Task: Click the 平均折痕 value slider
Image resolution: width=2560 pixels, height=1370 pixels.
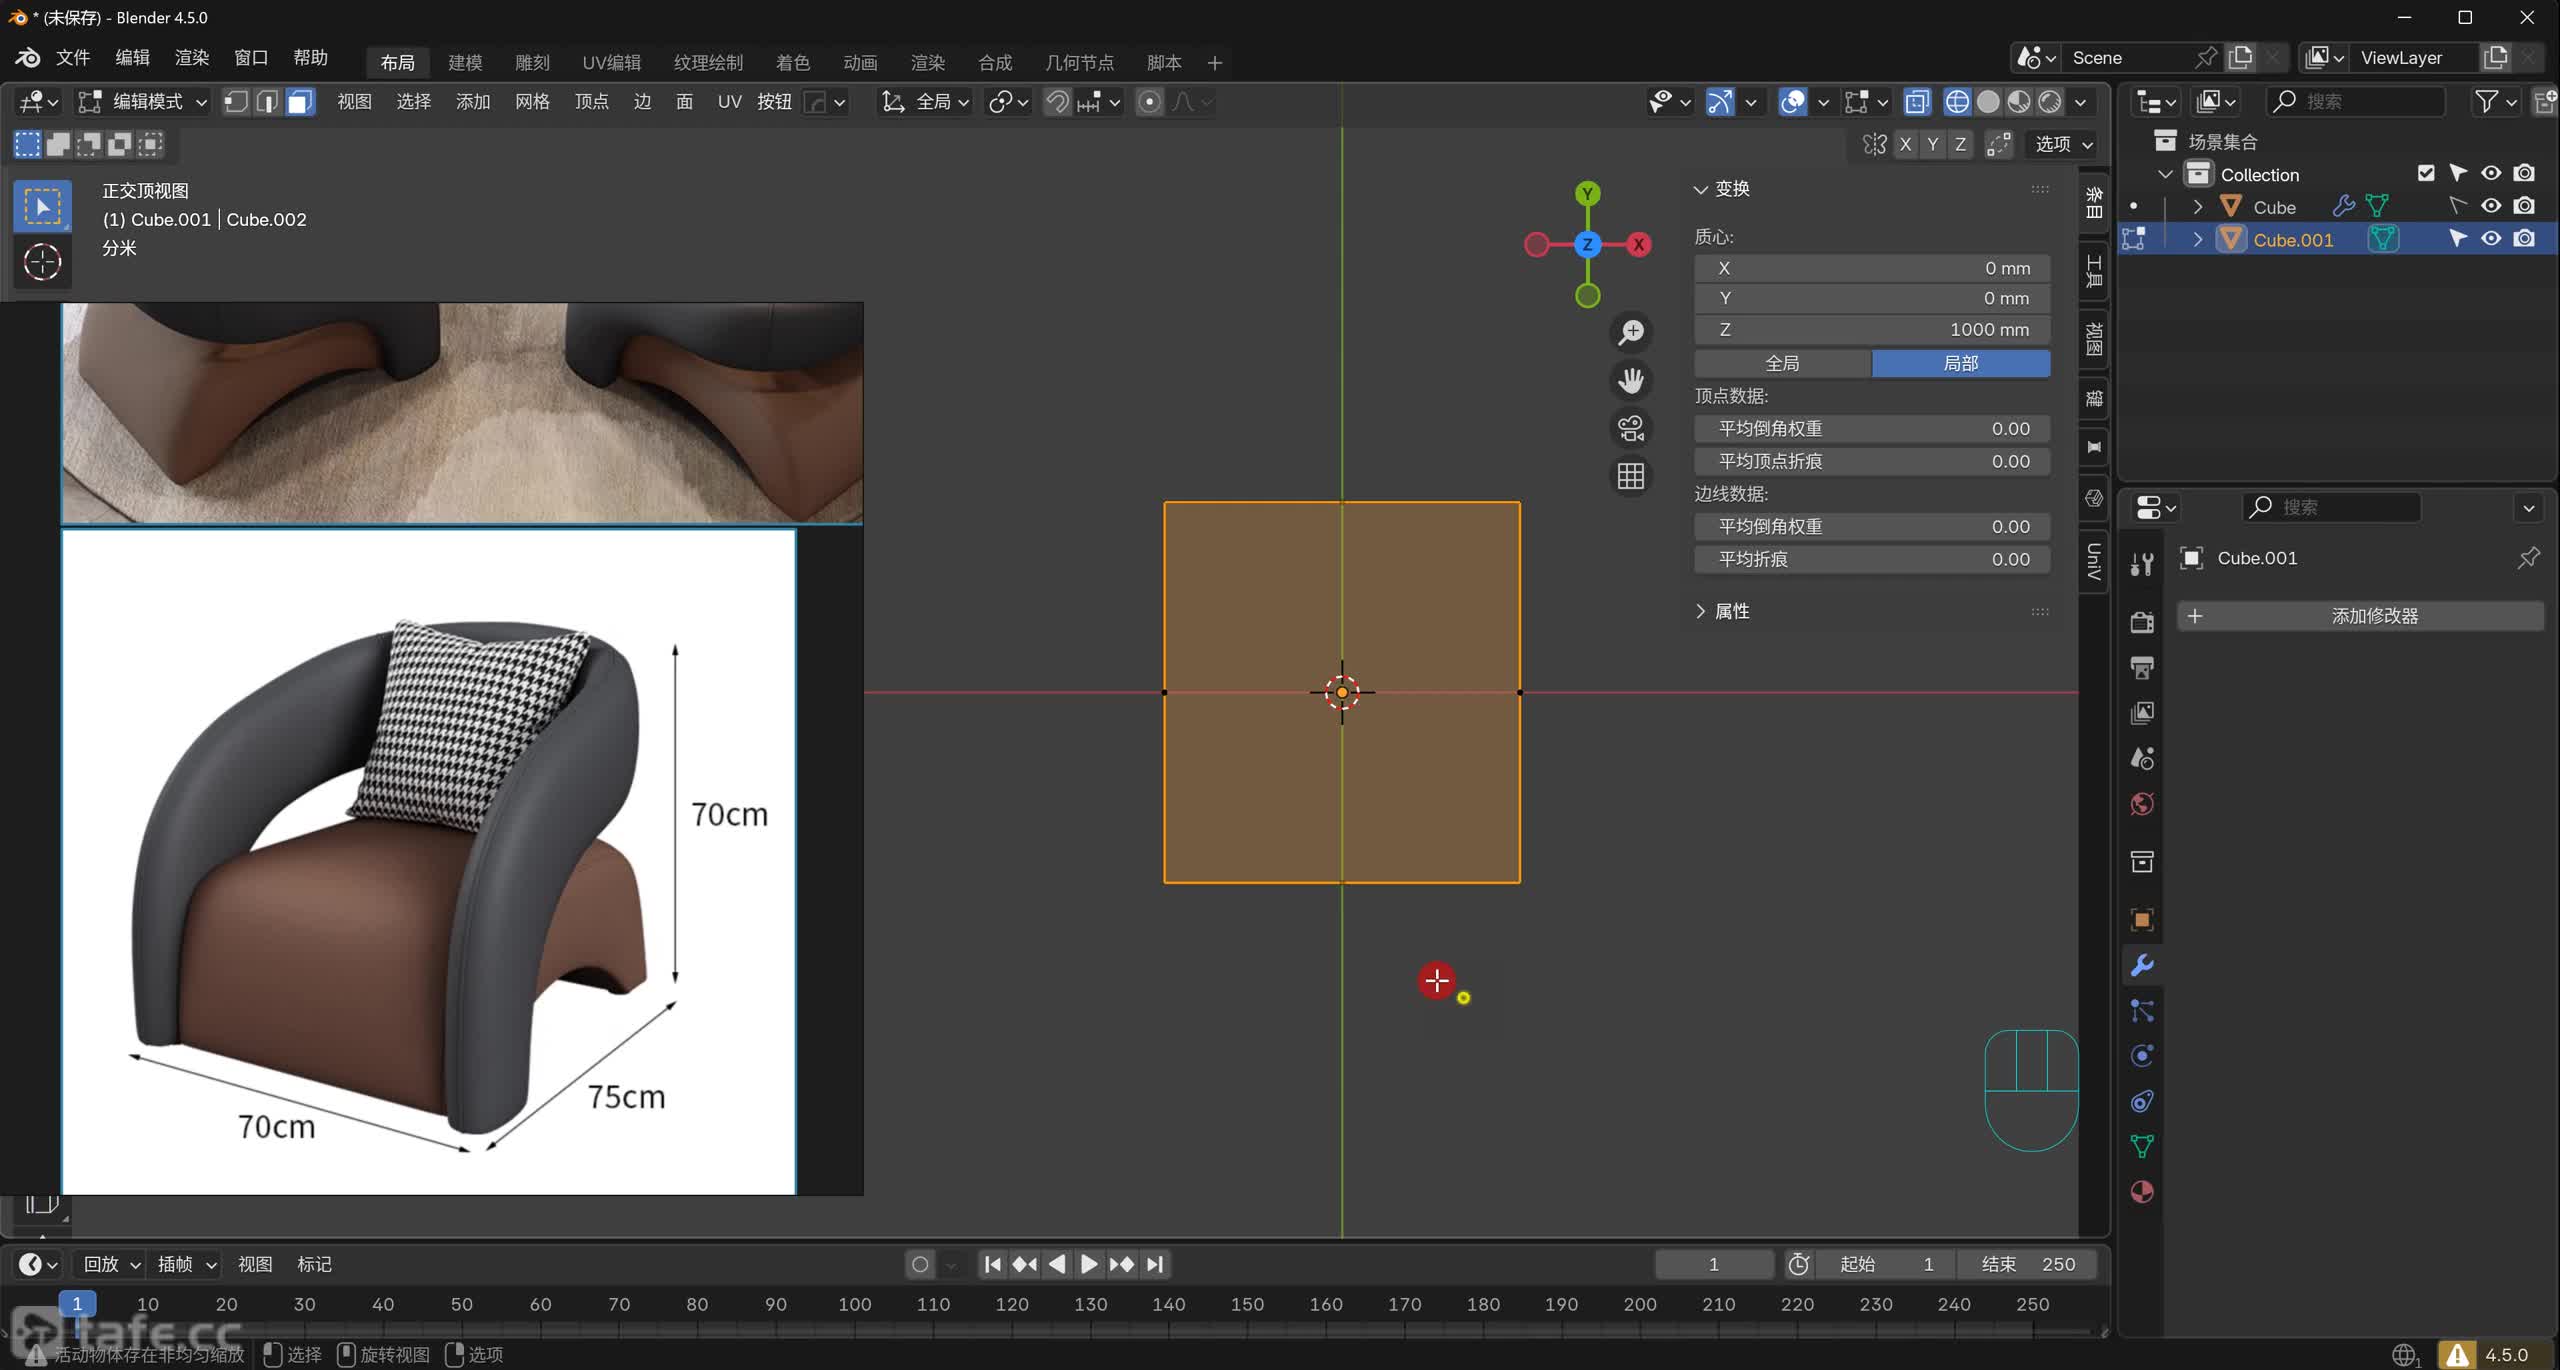Action: pos(1872,559)
